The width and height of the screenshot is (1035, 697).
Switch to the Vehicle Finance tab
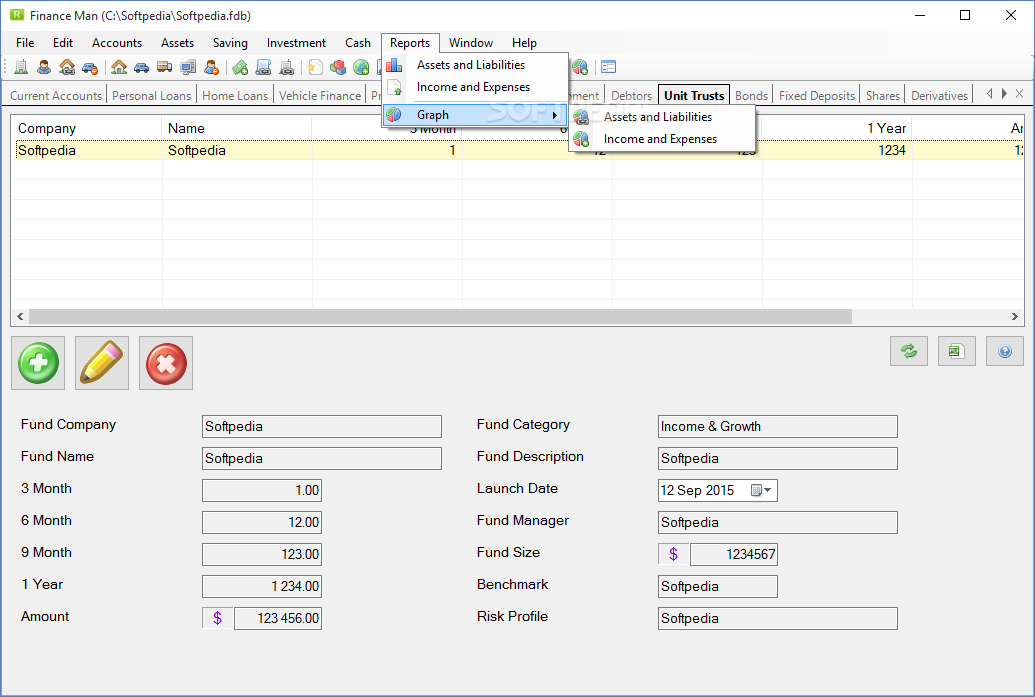320,96
